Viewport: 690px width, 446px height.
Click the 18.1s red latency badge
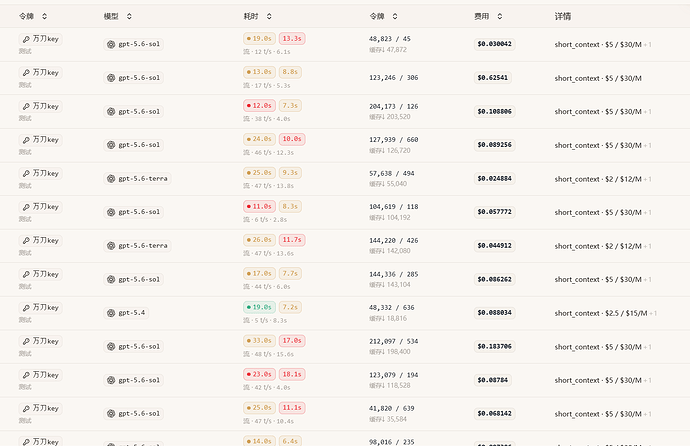292,374
